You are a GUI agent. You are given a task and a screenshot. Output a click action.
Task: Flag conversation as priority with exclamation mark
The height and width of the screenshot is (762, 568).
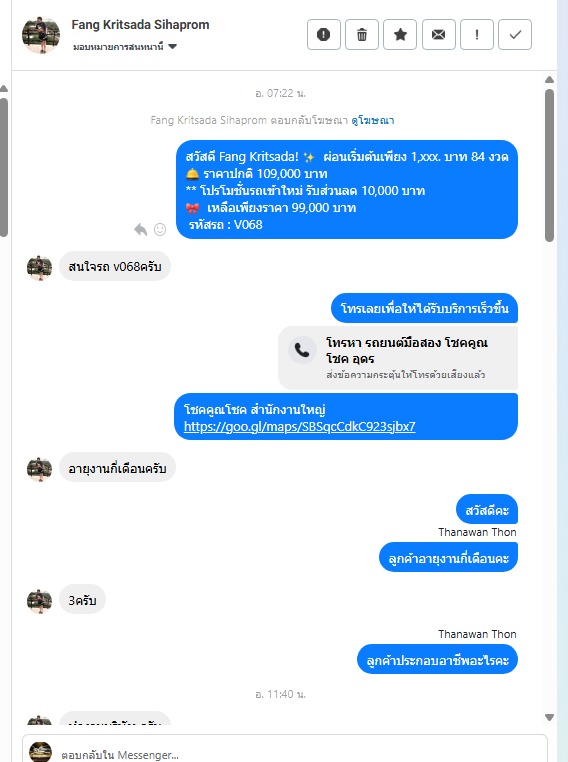click(x=477, y=35)
